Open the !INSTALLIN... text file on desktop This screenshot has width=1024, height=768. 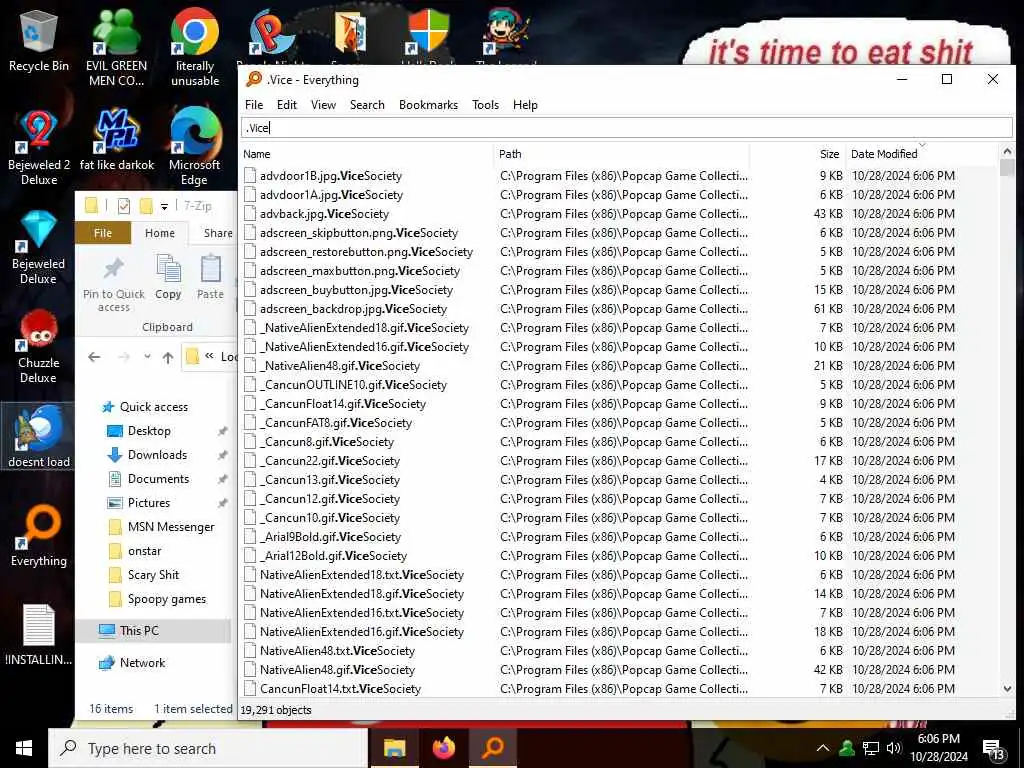(39, 635)
